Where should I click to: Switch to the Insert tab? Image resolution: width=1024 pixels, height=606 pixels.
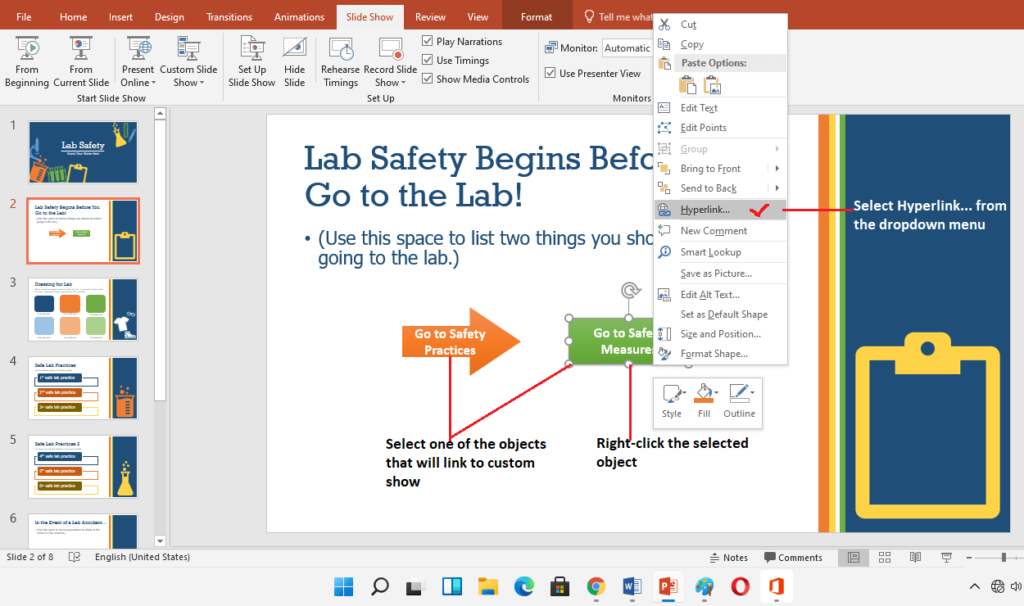pyautogui.click(x=120, y=17)
